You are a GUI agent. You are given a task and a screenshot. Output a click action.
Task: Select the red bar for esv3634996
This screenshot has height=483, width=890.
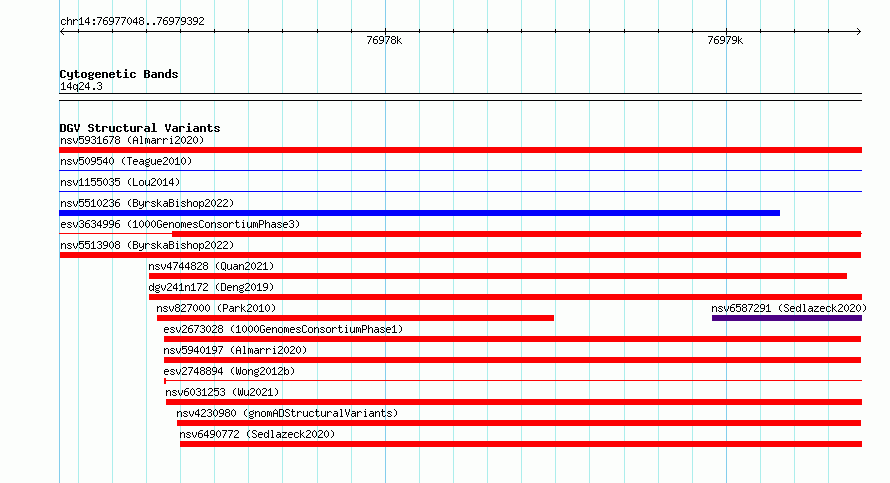pos(517,234)
